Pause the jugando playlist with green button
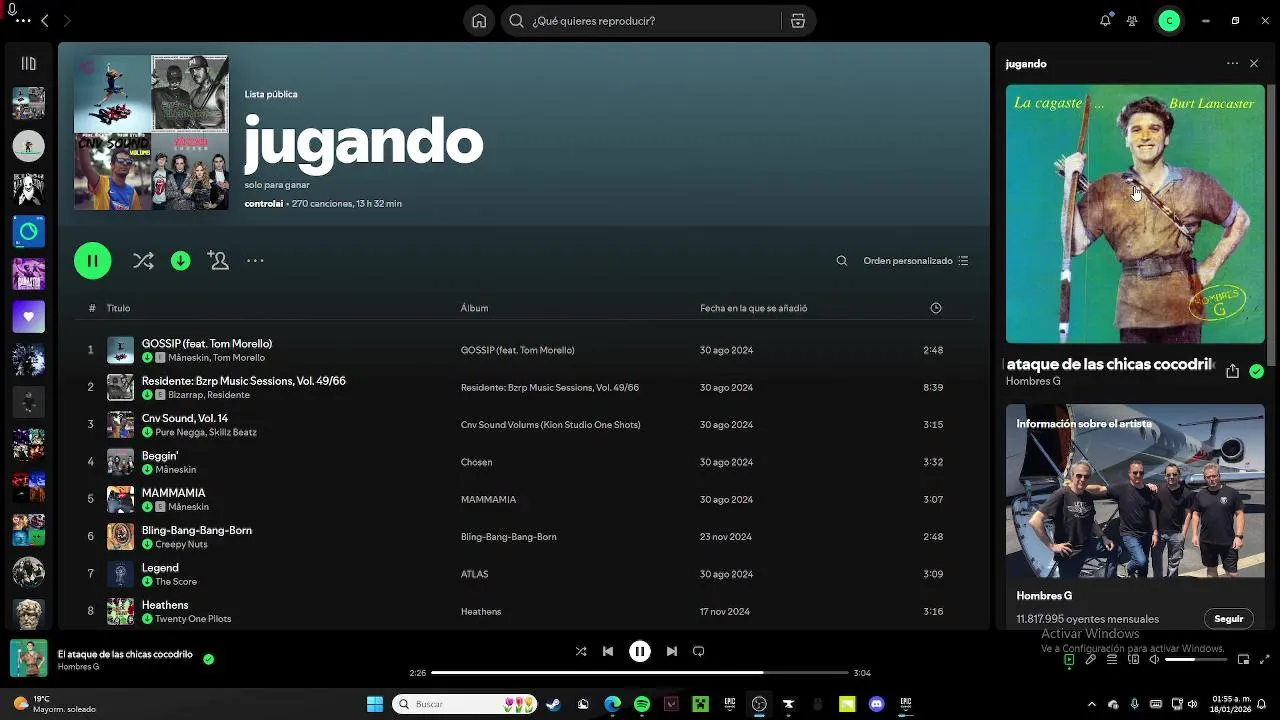 [92, 261]
